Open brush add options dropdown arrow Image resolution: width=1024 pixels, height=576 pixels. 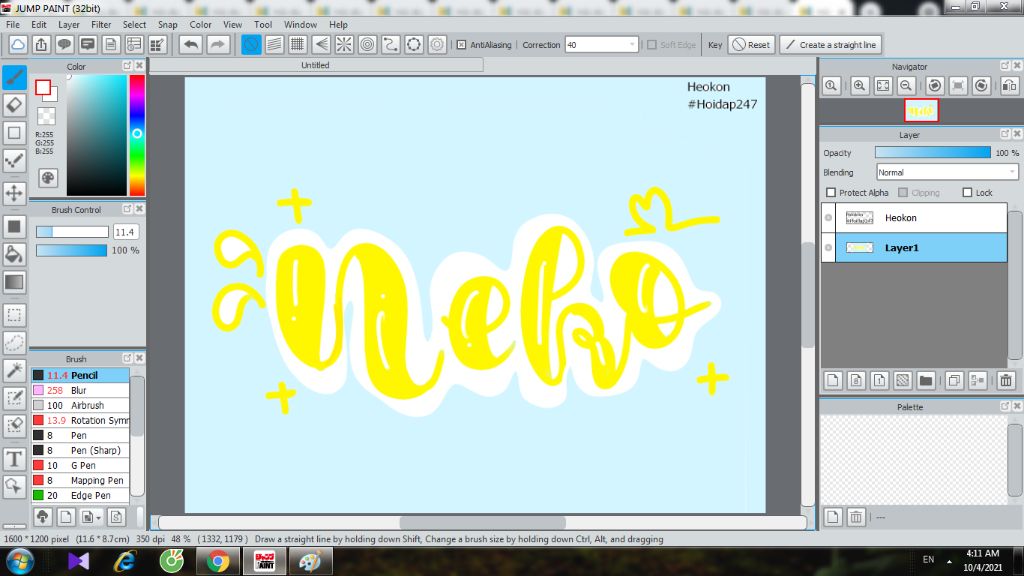(x=98, y=518)
